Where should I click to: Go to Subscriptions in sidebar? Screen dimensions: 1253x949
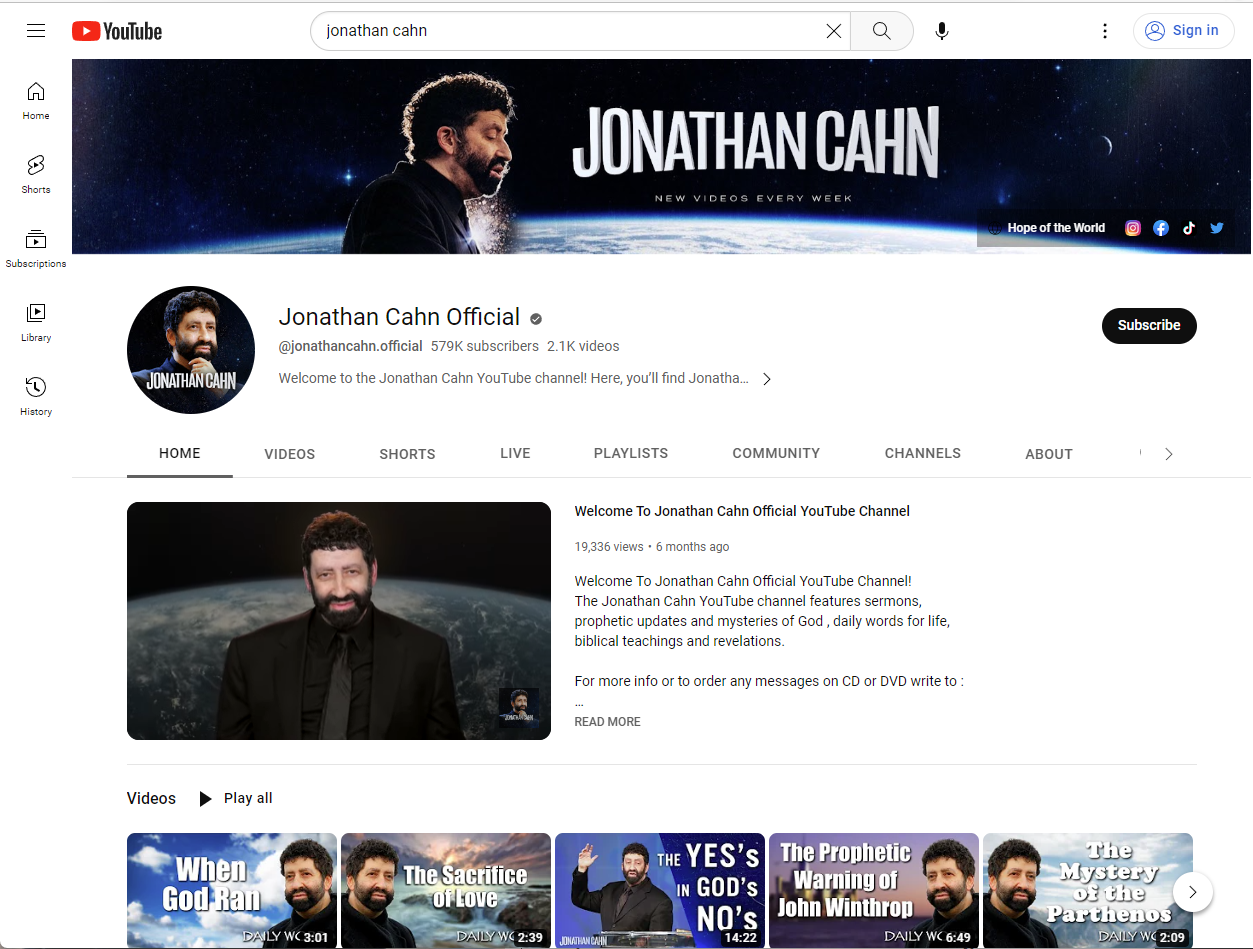(x=36, y=248)
